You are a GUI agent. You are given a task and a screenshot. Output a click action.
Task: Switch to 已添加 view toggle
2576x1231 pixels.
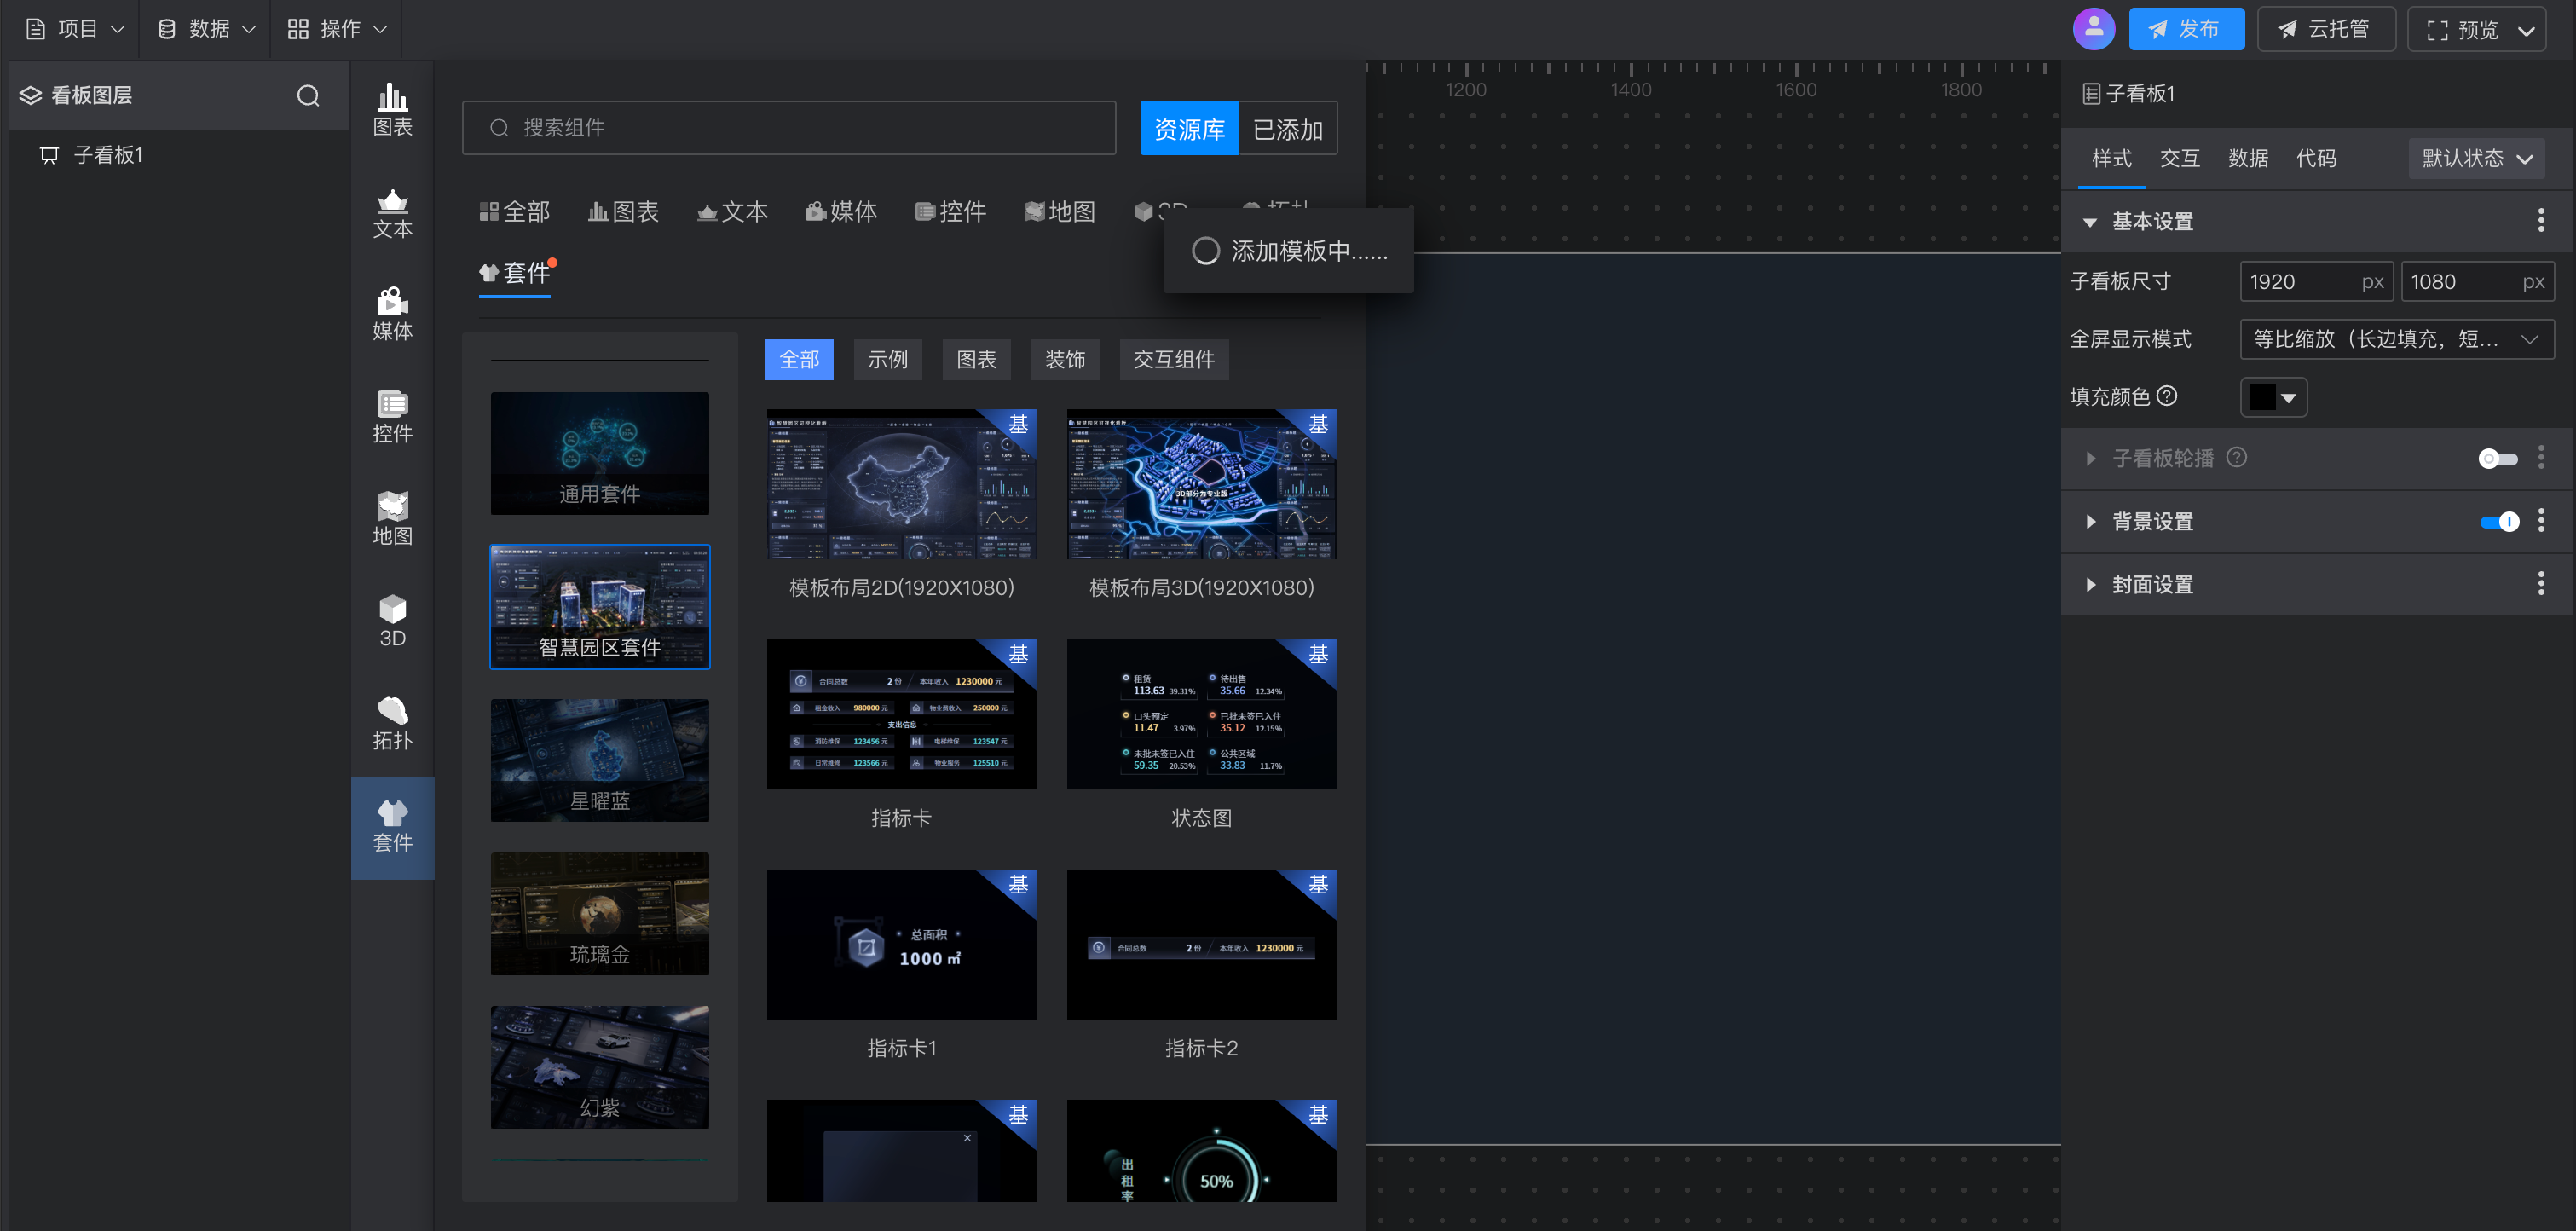tap(1287, 129)
